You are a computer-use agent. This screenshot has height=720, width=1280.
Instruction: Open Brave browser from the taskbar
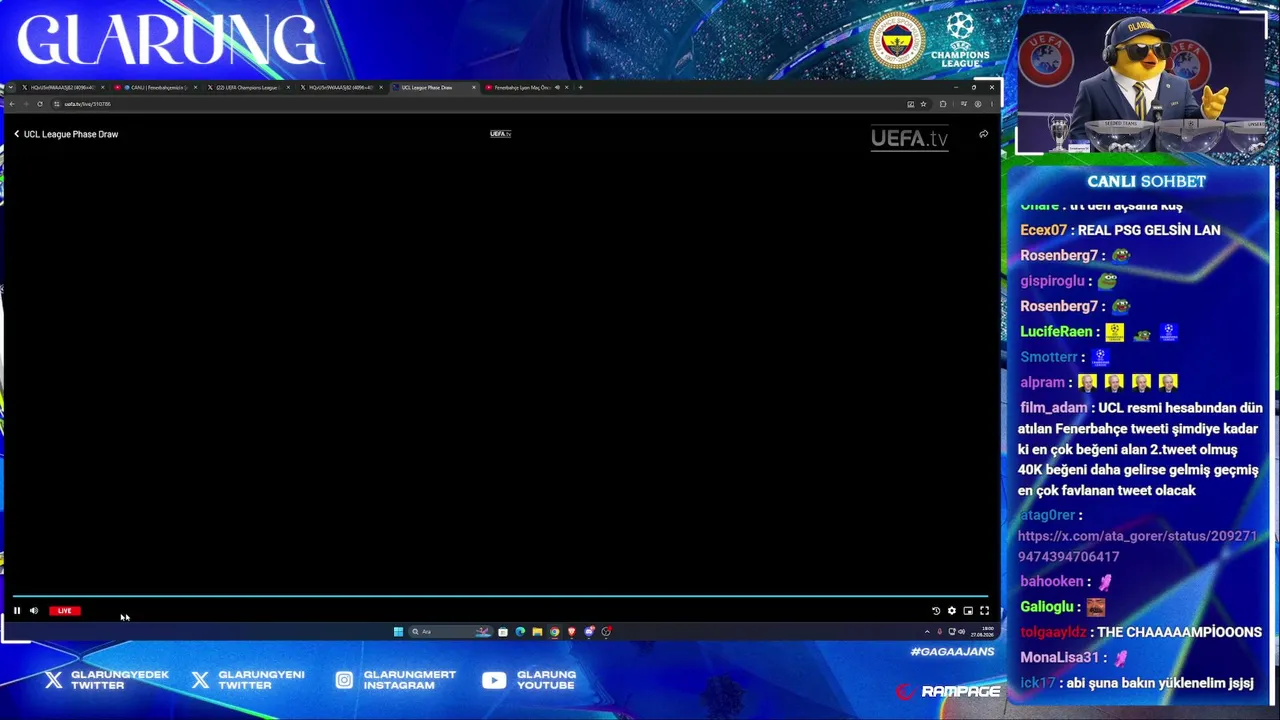tap(572, 632)
